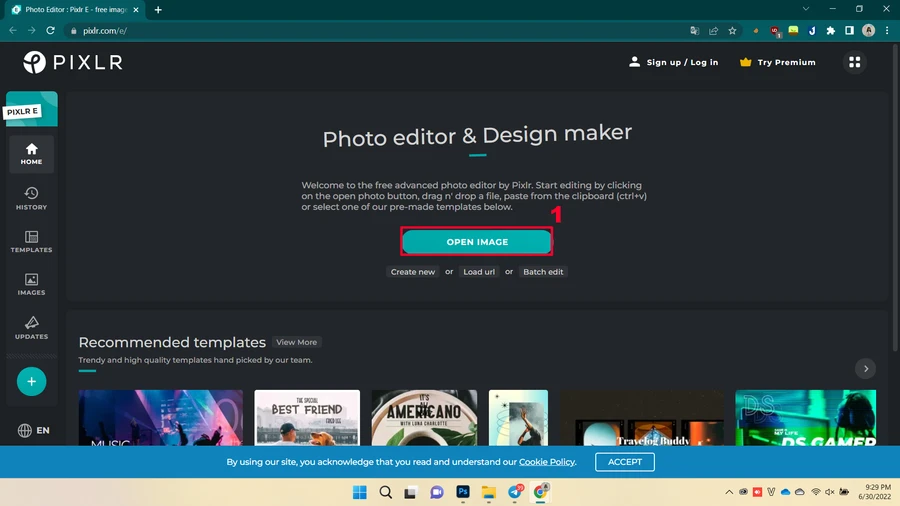900x506 pixels.
Task: Click Batch edit
Action: click(x=543, y=272)
